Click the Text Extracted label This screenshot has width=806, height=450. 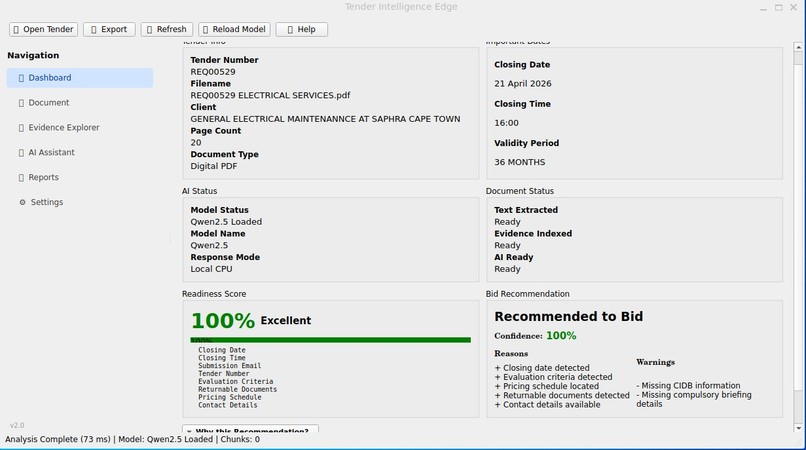(x=526, y=210)
